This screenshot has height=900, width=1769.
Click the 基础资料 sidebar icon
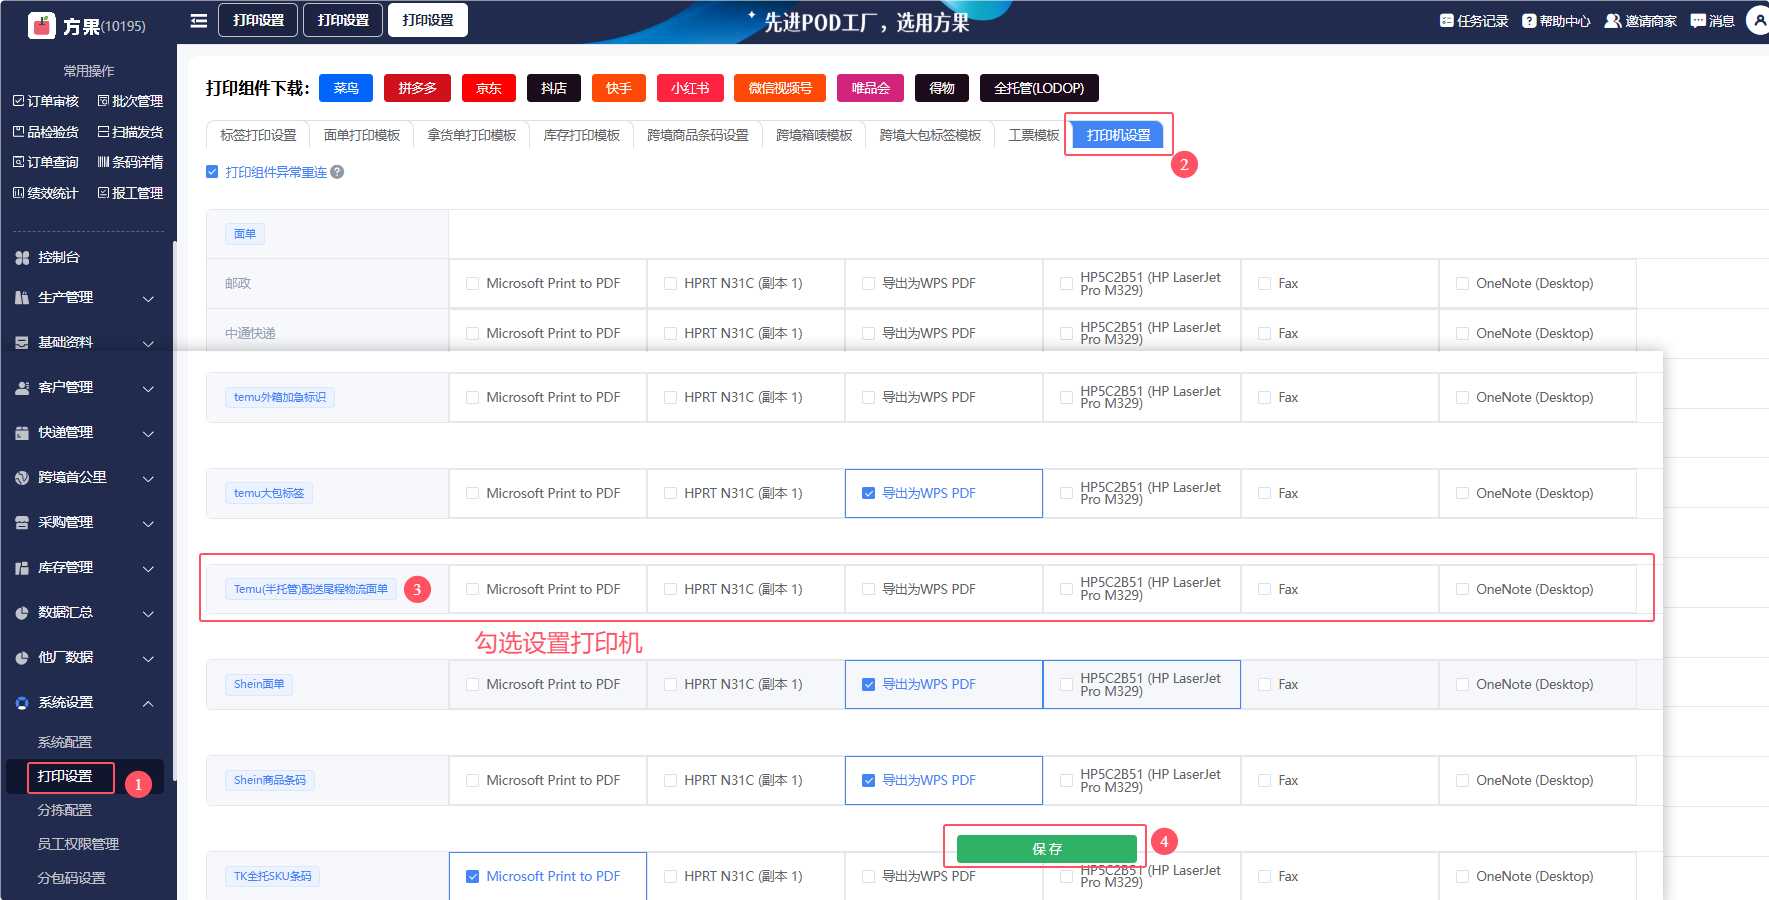coord(22,343)
